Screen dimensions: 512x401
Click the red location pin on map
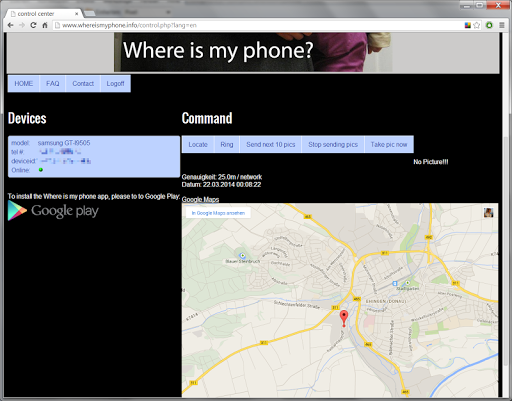click(344, 318)
